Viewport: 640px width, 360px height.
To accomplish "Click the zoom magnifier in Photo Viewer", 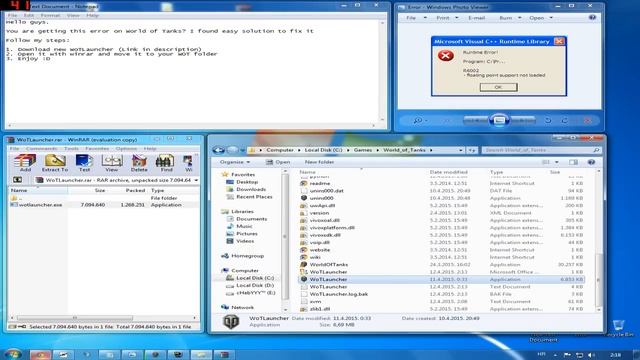I will (418, 120).
